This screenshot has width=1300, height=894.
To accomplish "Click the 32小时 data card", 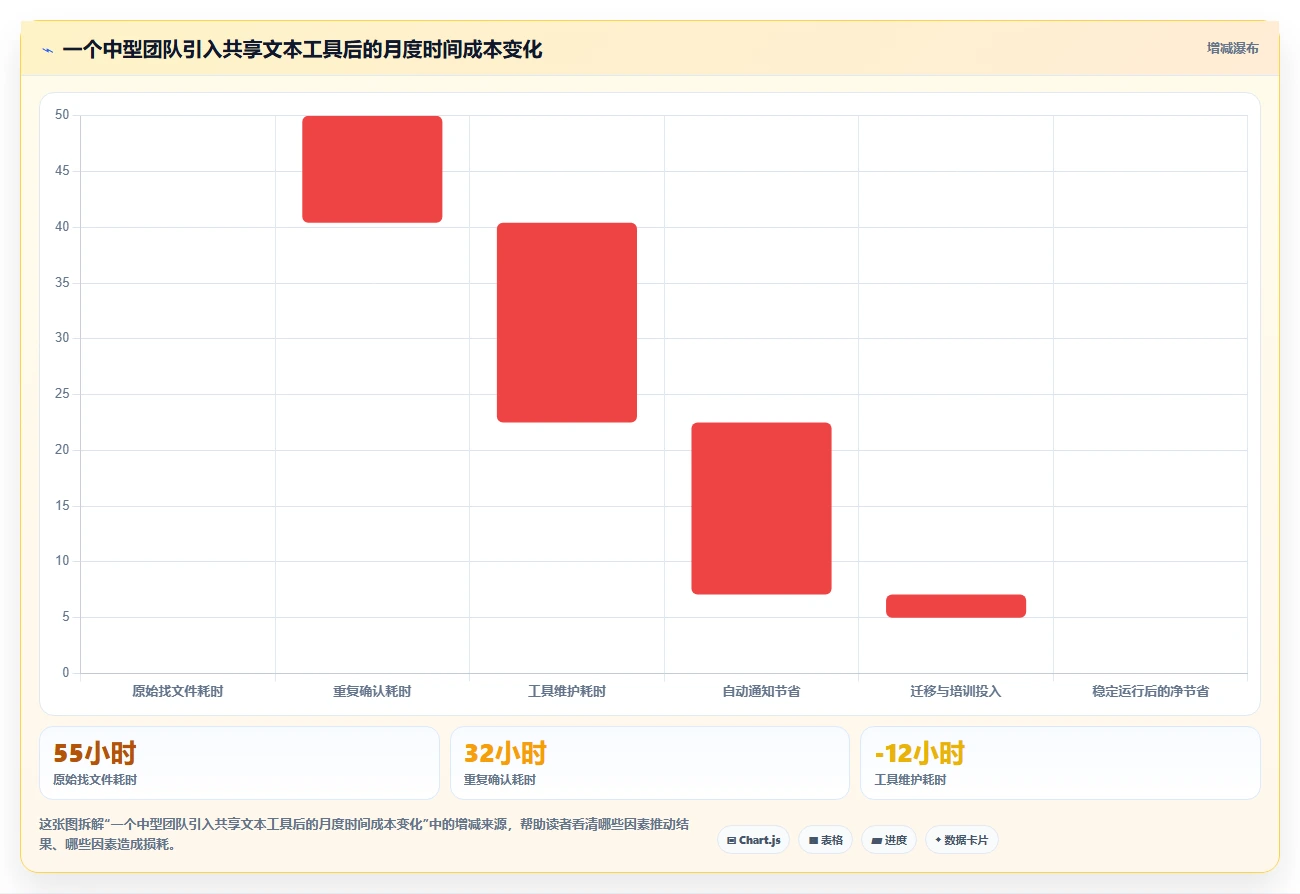I will point(650,763).
